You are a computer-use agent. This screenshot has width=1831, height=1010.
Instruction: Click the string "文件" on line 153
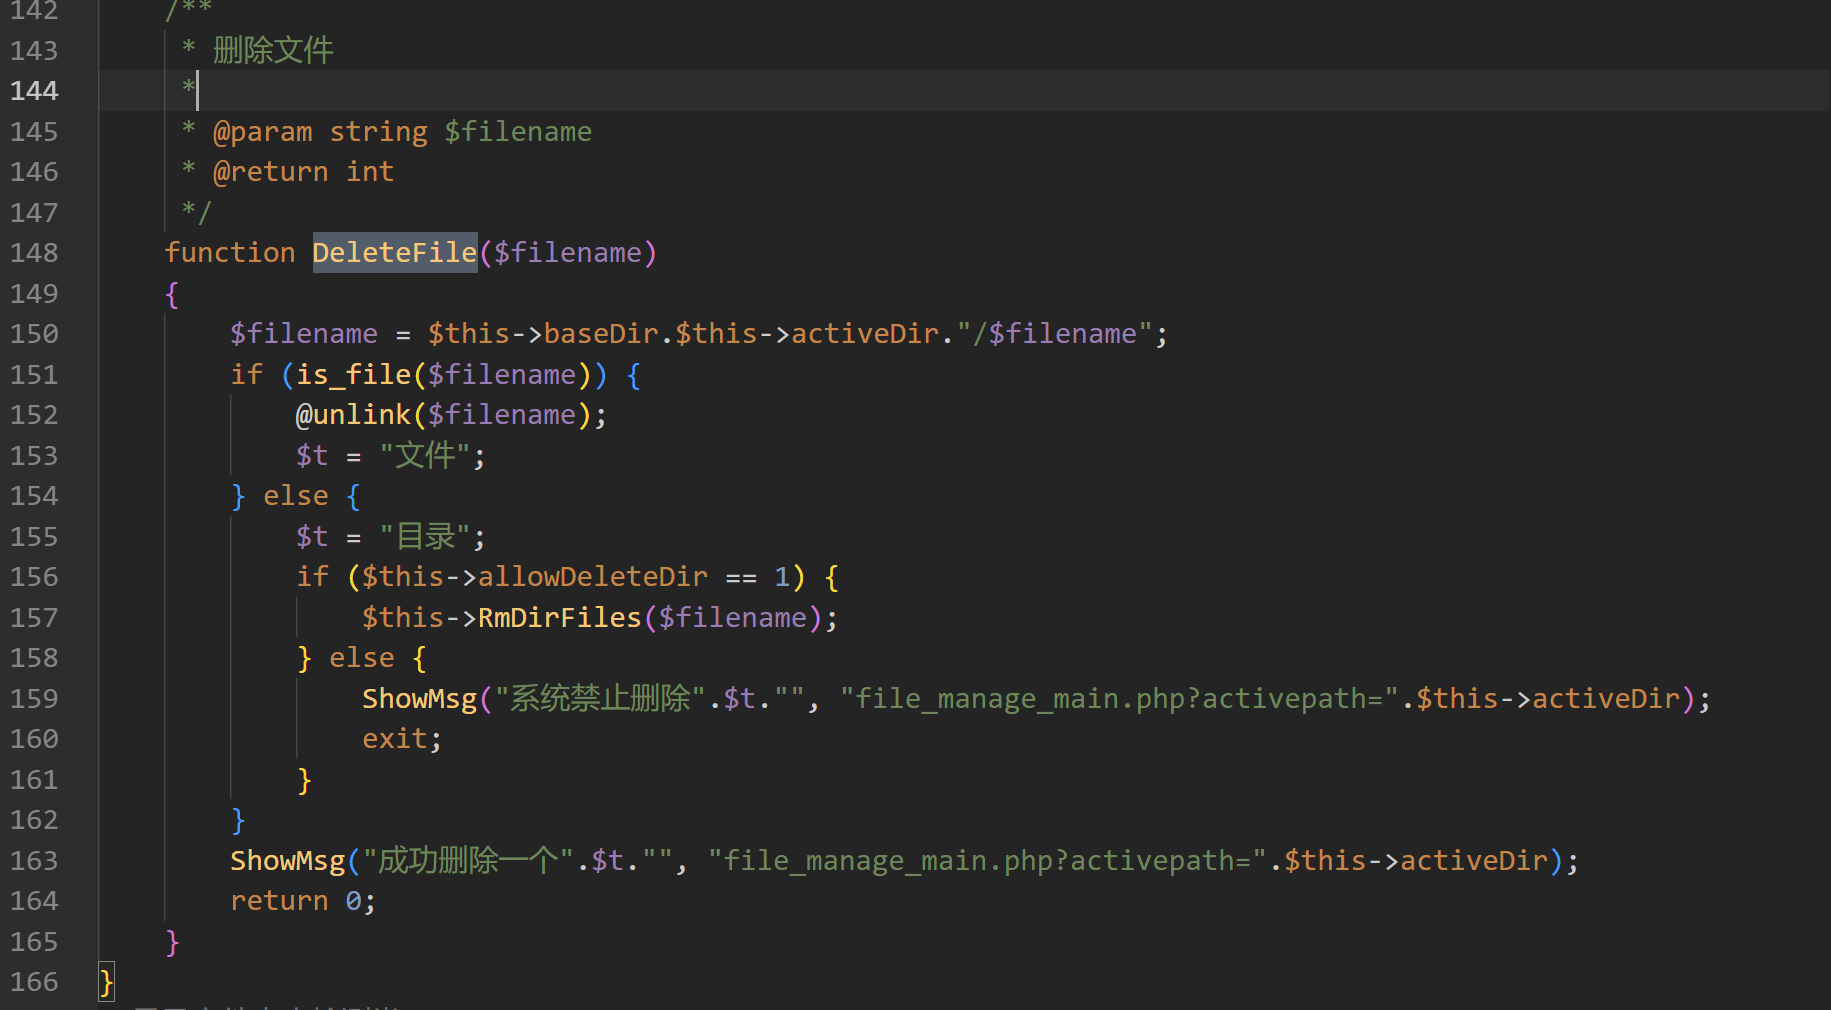tap(424, 456)
